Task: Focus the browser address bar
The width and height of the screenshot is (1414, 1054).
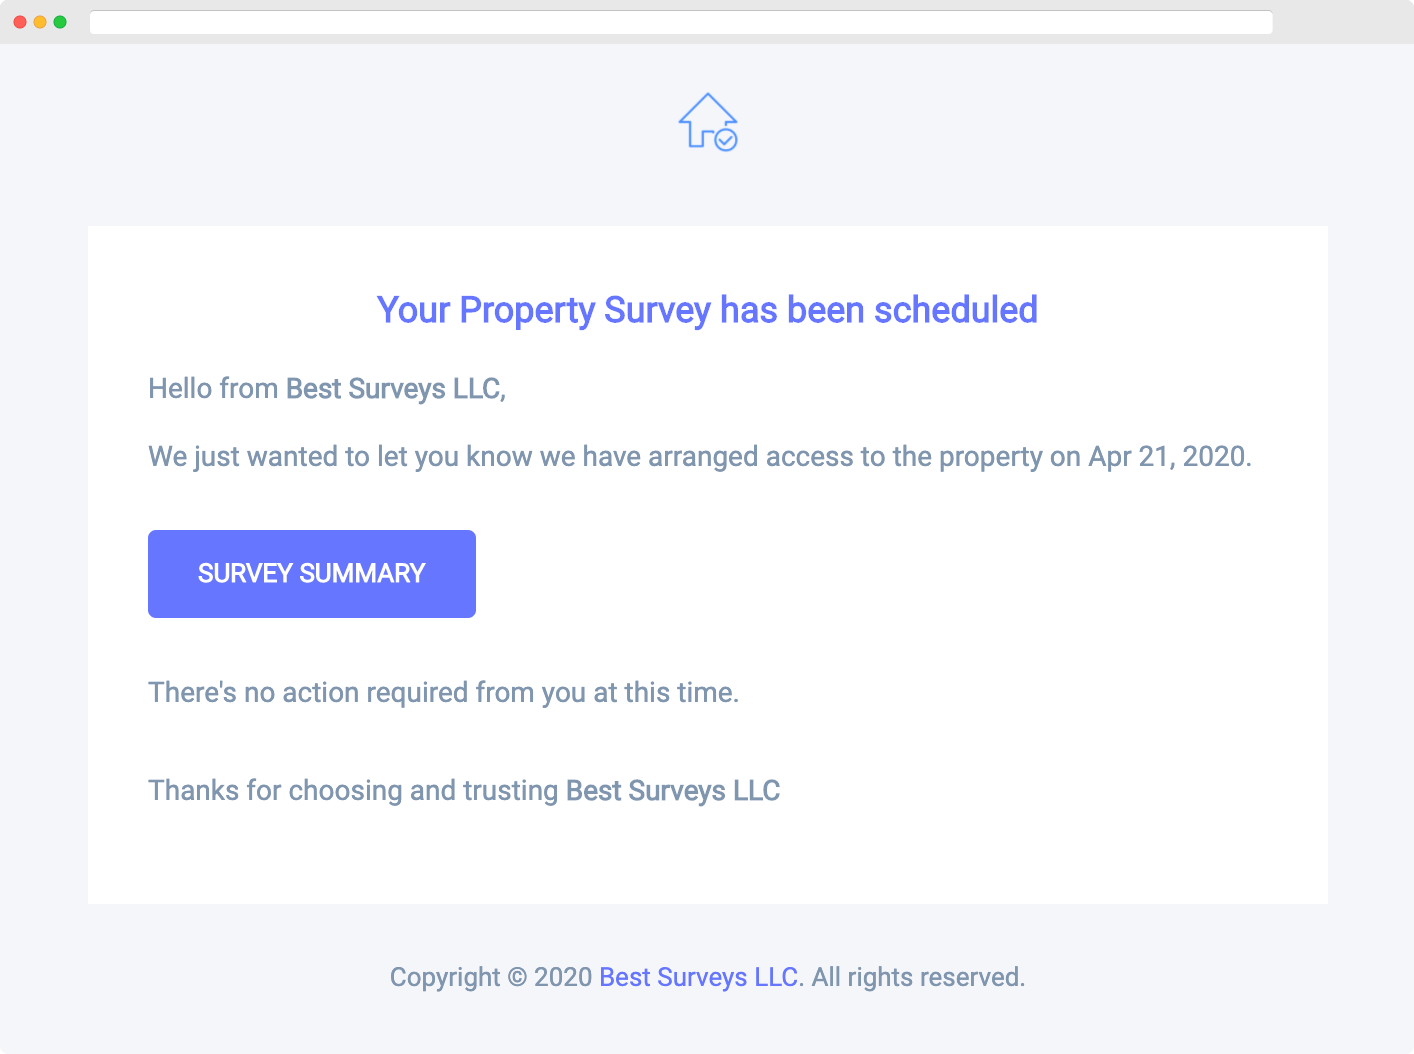Action: (x=680, y=22)
